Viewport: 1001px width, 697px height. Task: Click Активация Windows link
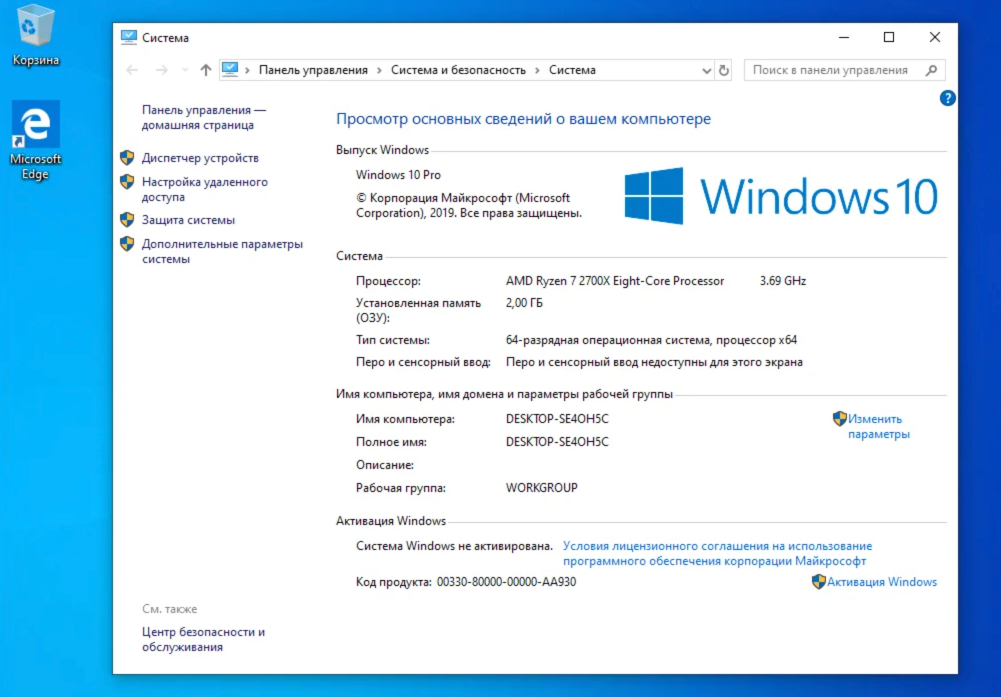click(882, 581)
